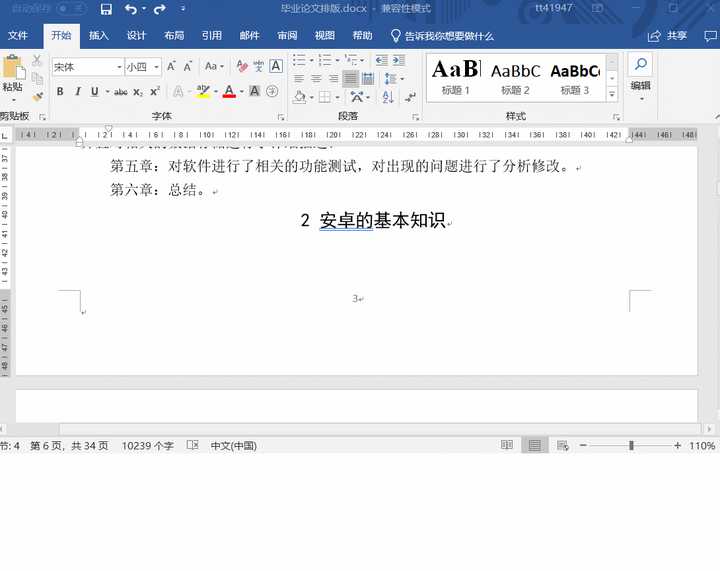The width and height of the screenshot is (720, 571).
Task: Open the font name 宋体 dropdown
Action: tap(119, 67)
